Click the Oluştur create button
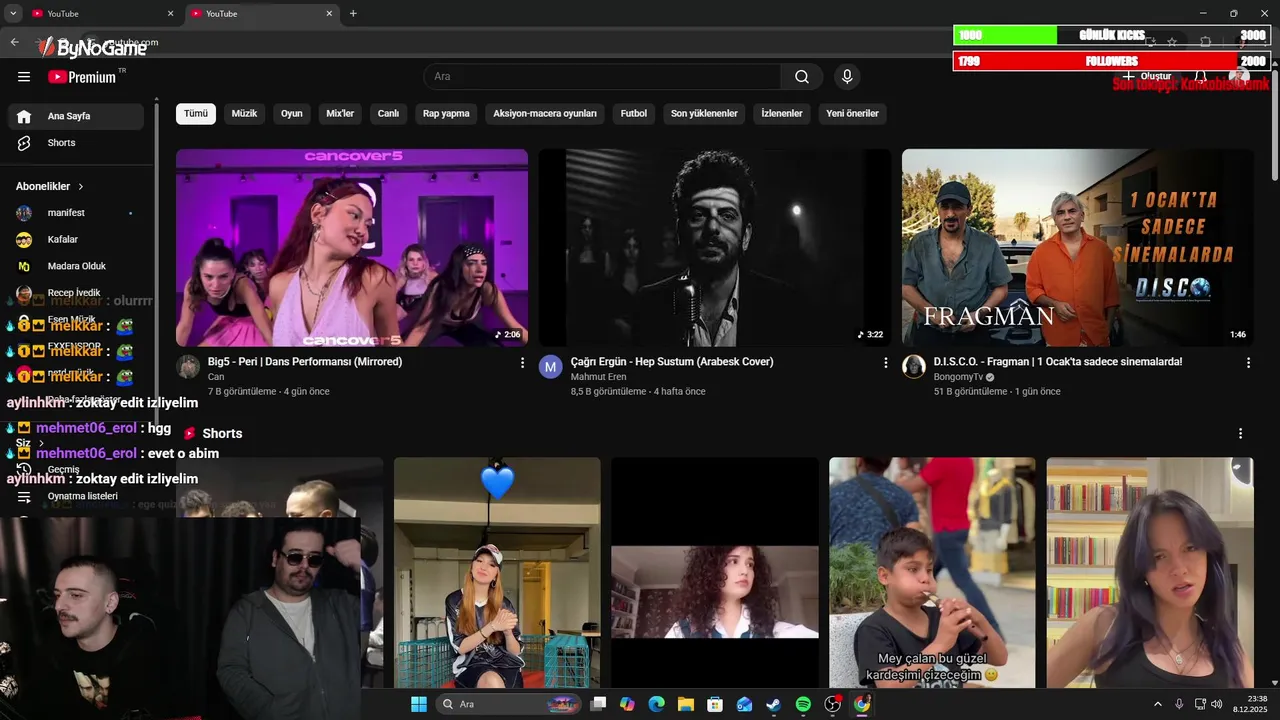Viewport: 1280px width, 720px height. (x=1146, y=76)
